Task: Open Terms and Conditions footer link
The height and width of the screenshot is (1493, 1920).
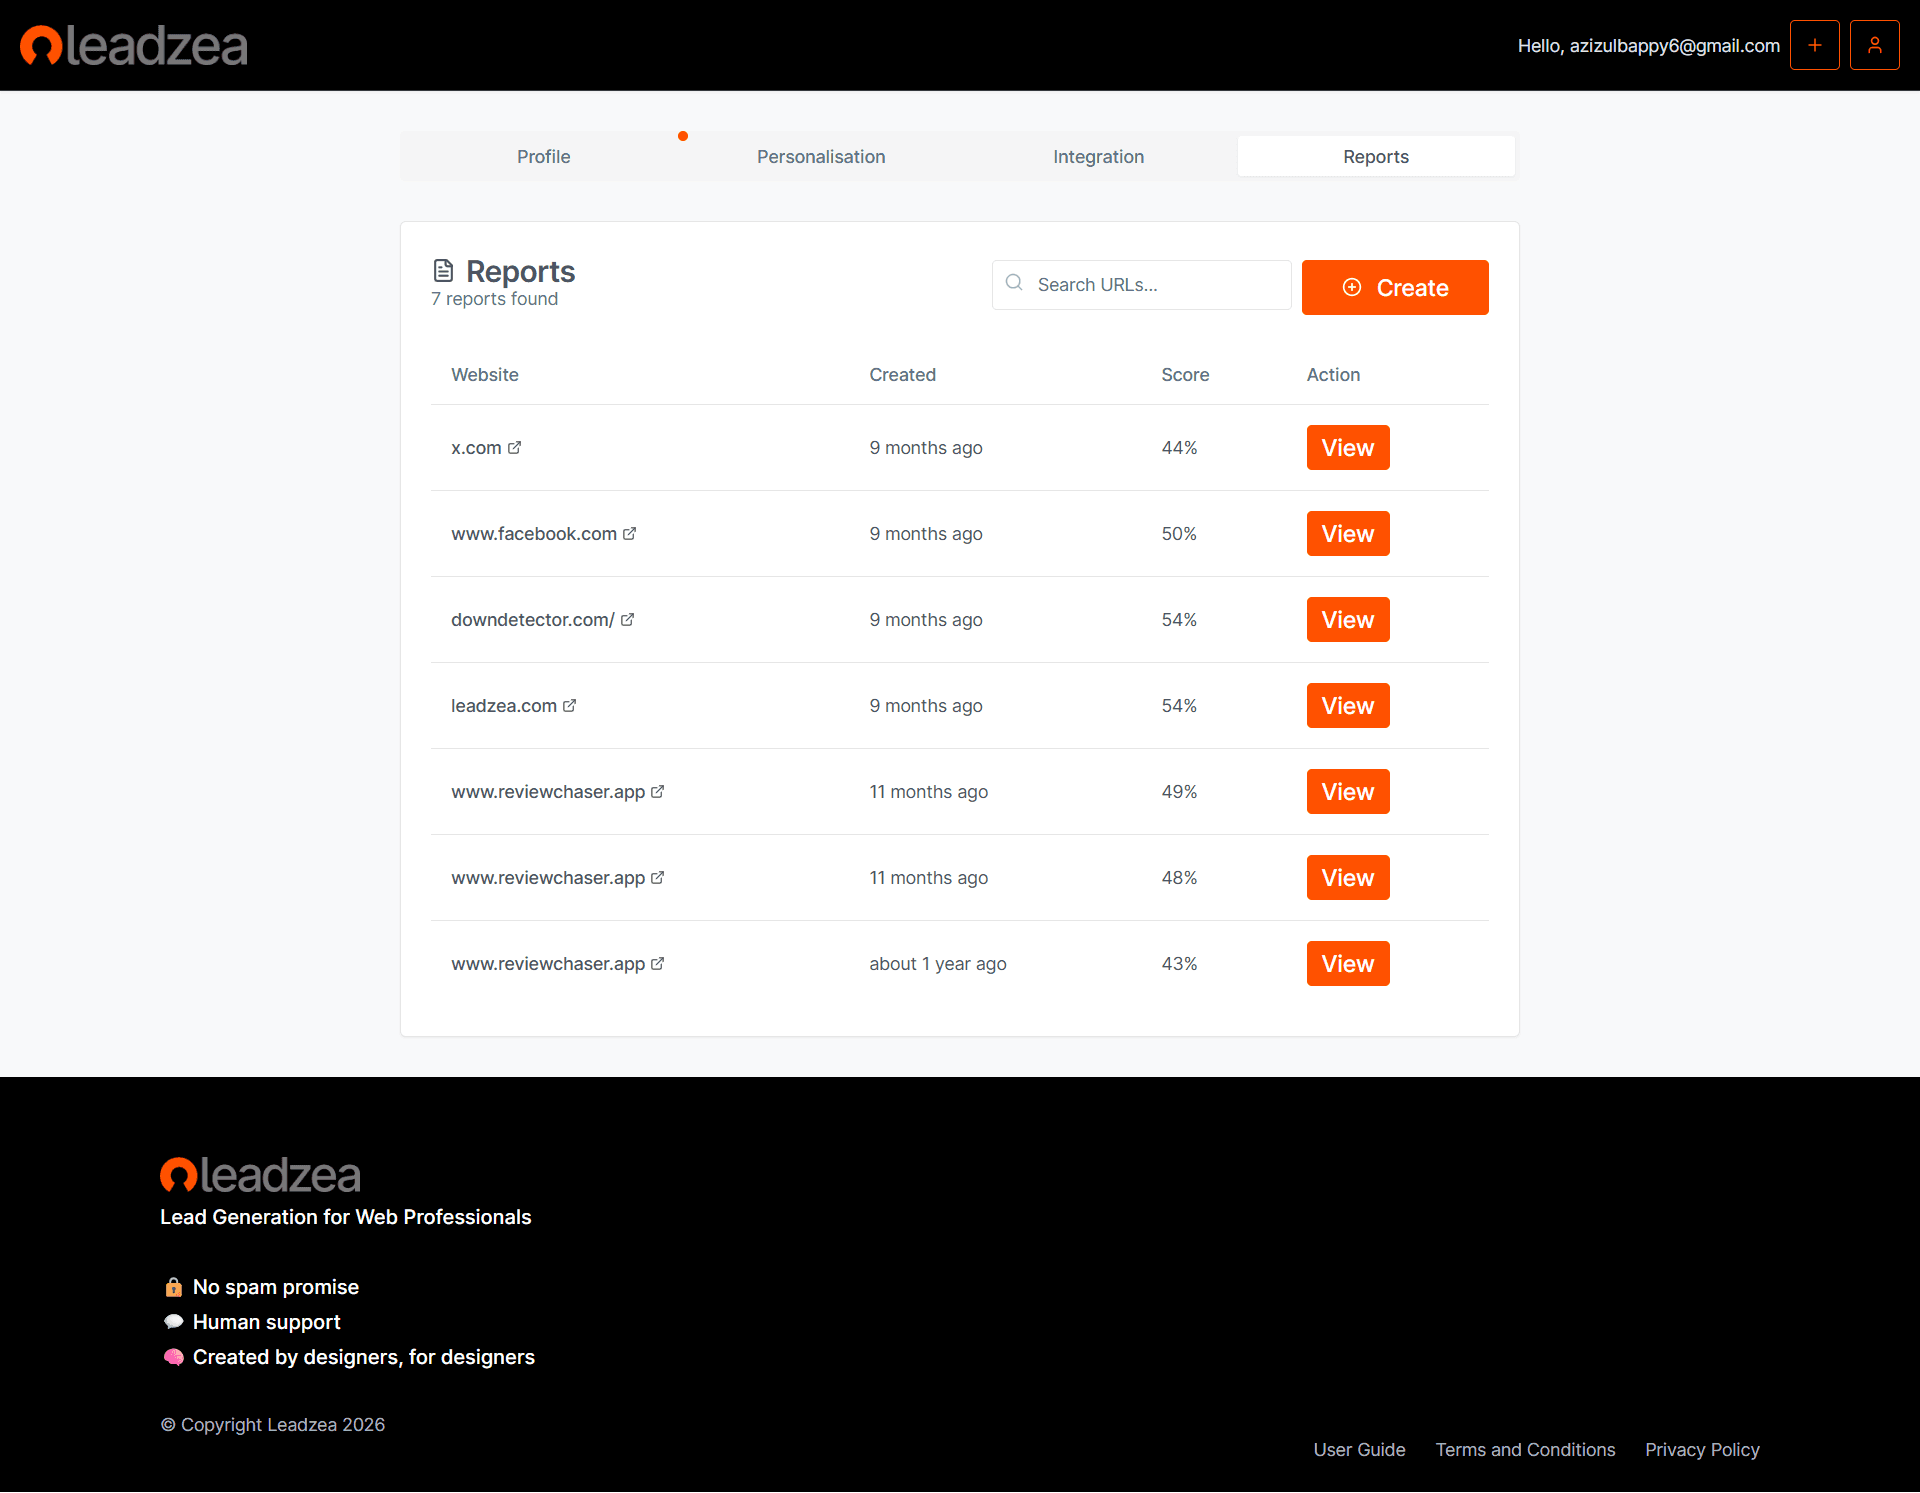Action: pos(1525,1450)
